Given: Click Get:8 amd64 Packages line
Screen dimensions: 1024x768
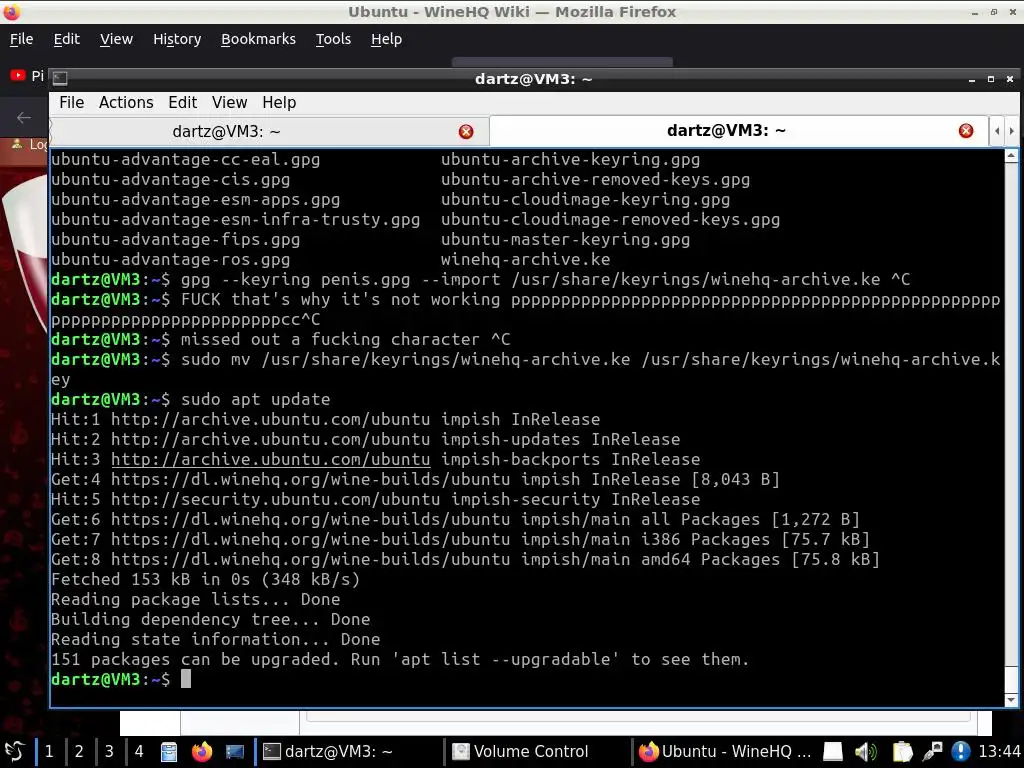Looking at the screenshot, I should (x=465, y=560).
